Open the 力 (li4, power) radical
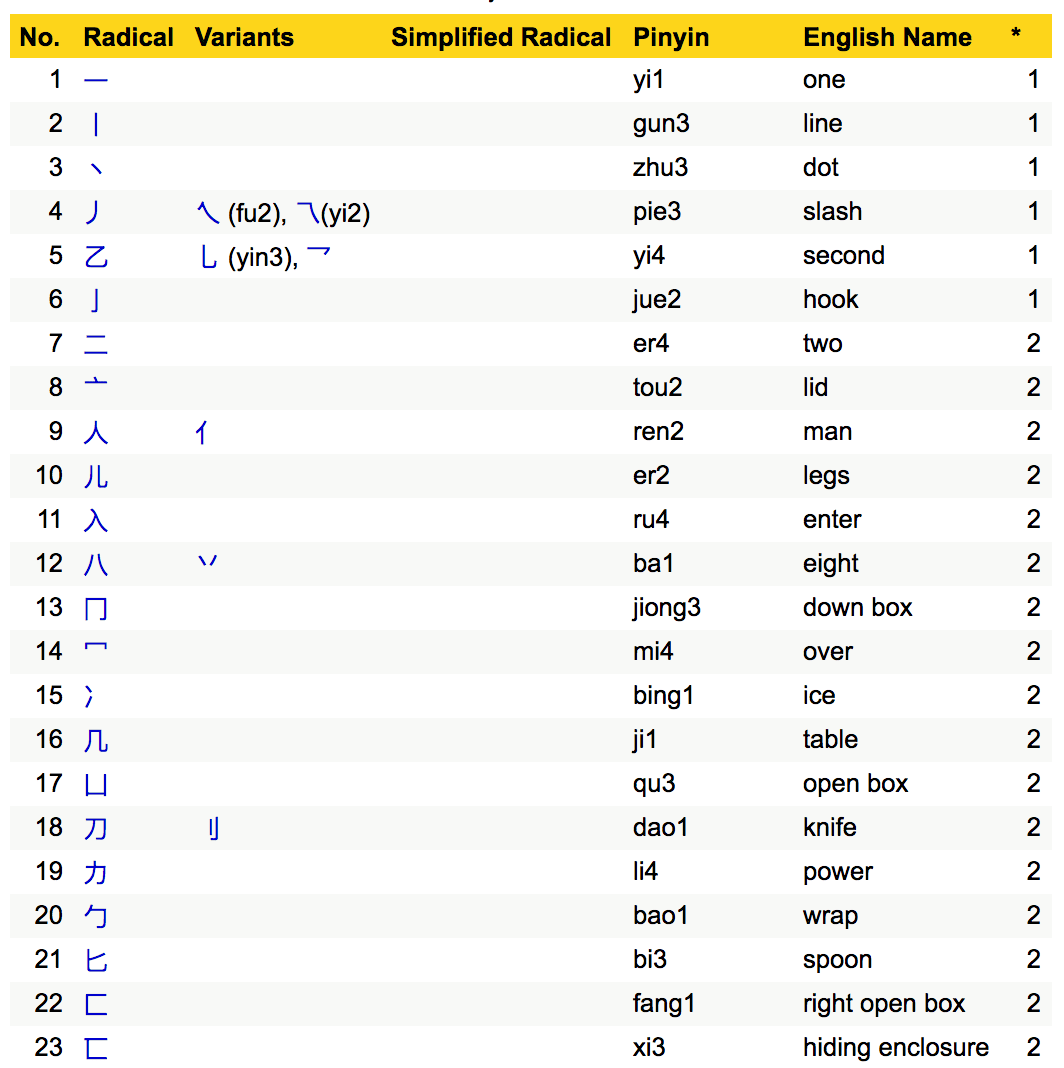Screen dimensions: 1064x1068 96,871
